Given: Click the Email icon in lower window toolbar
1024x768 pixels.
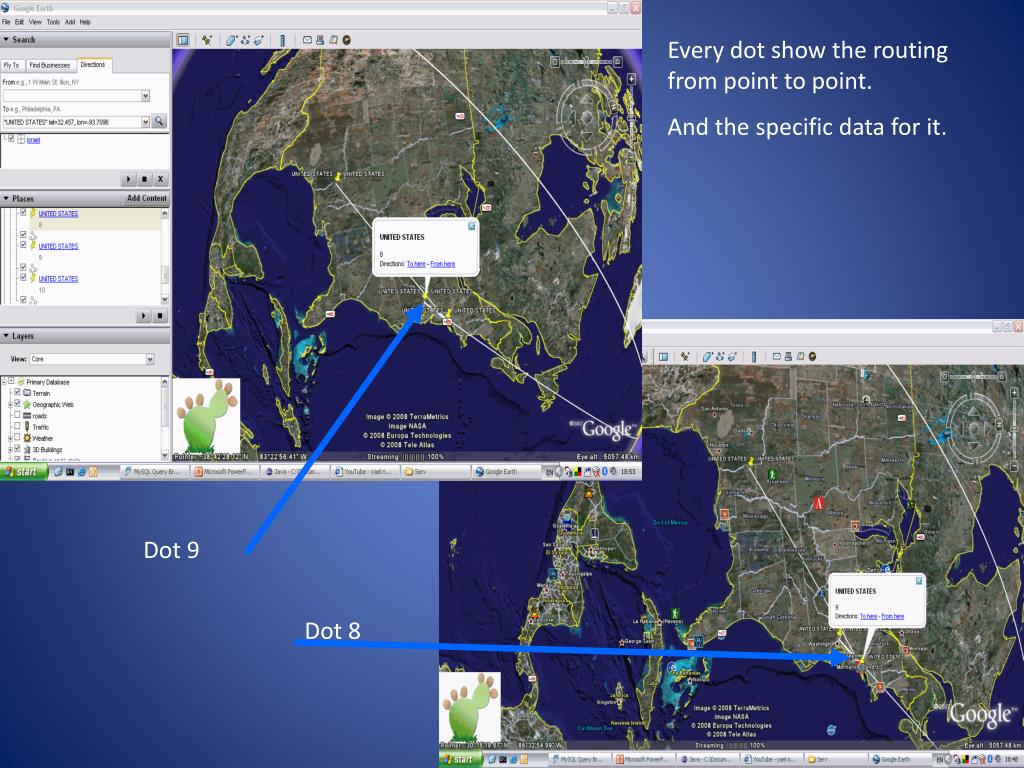Looking at the screenshot, I should pos(777,357).
